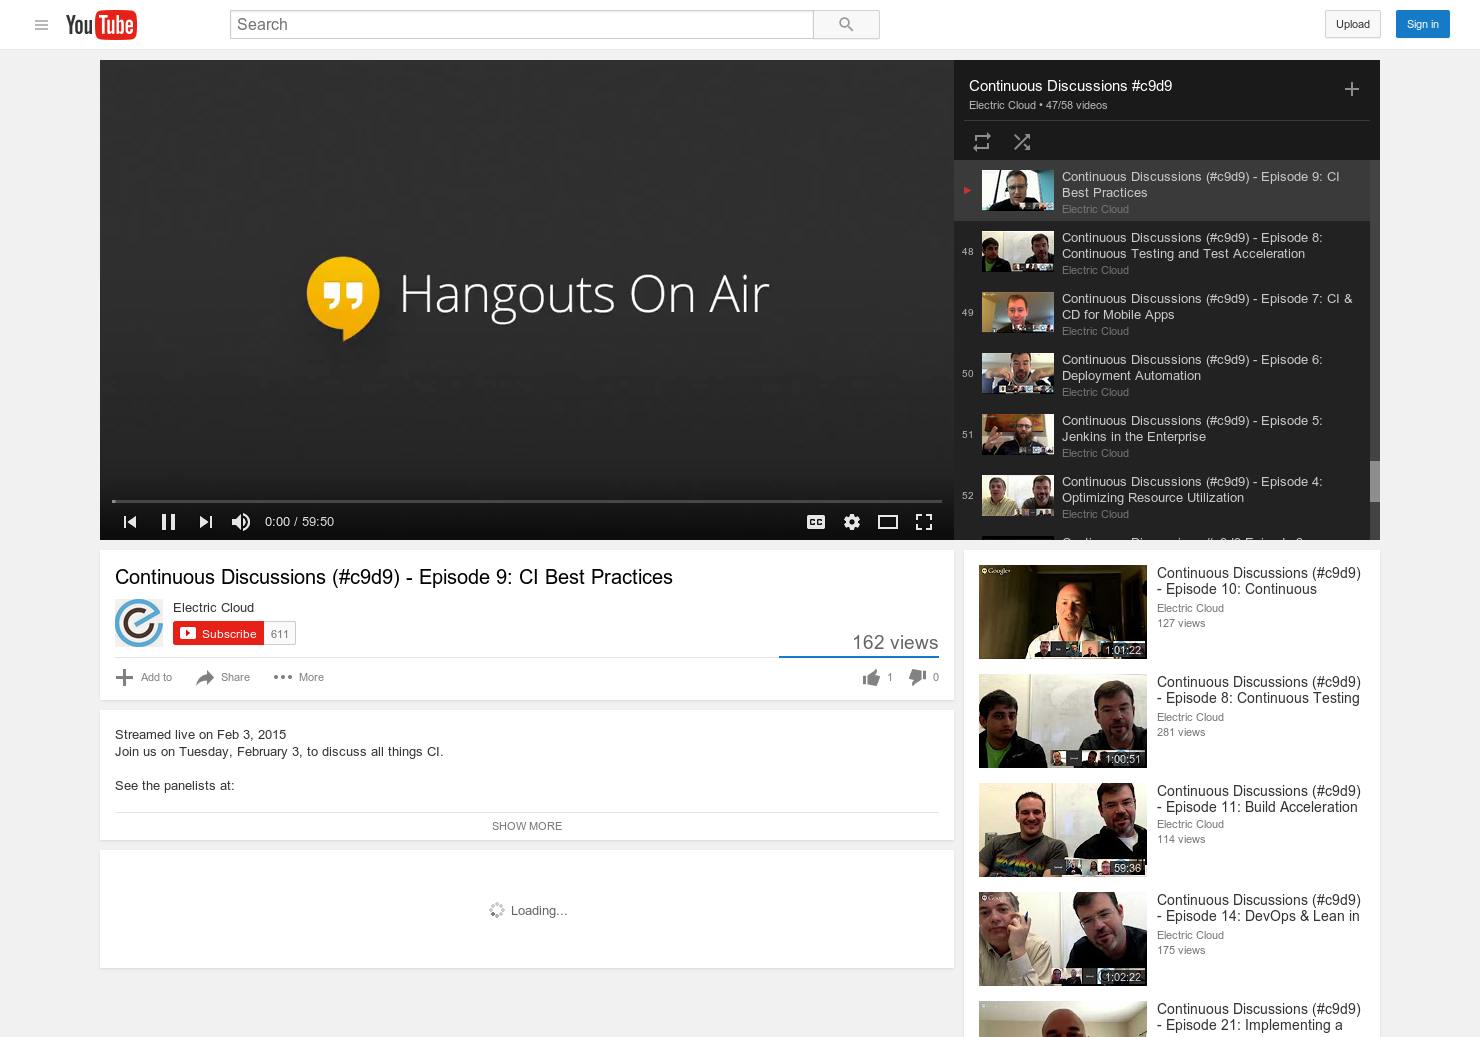Image resolution: width=1480 pixels, height=1037 pixels.
Task: Seek on the video progress bar
Action: (527, 501)
